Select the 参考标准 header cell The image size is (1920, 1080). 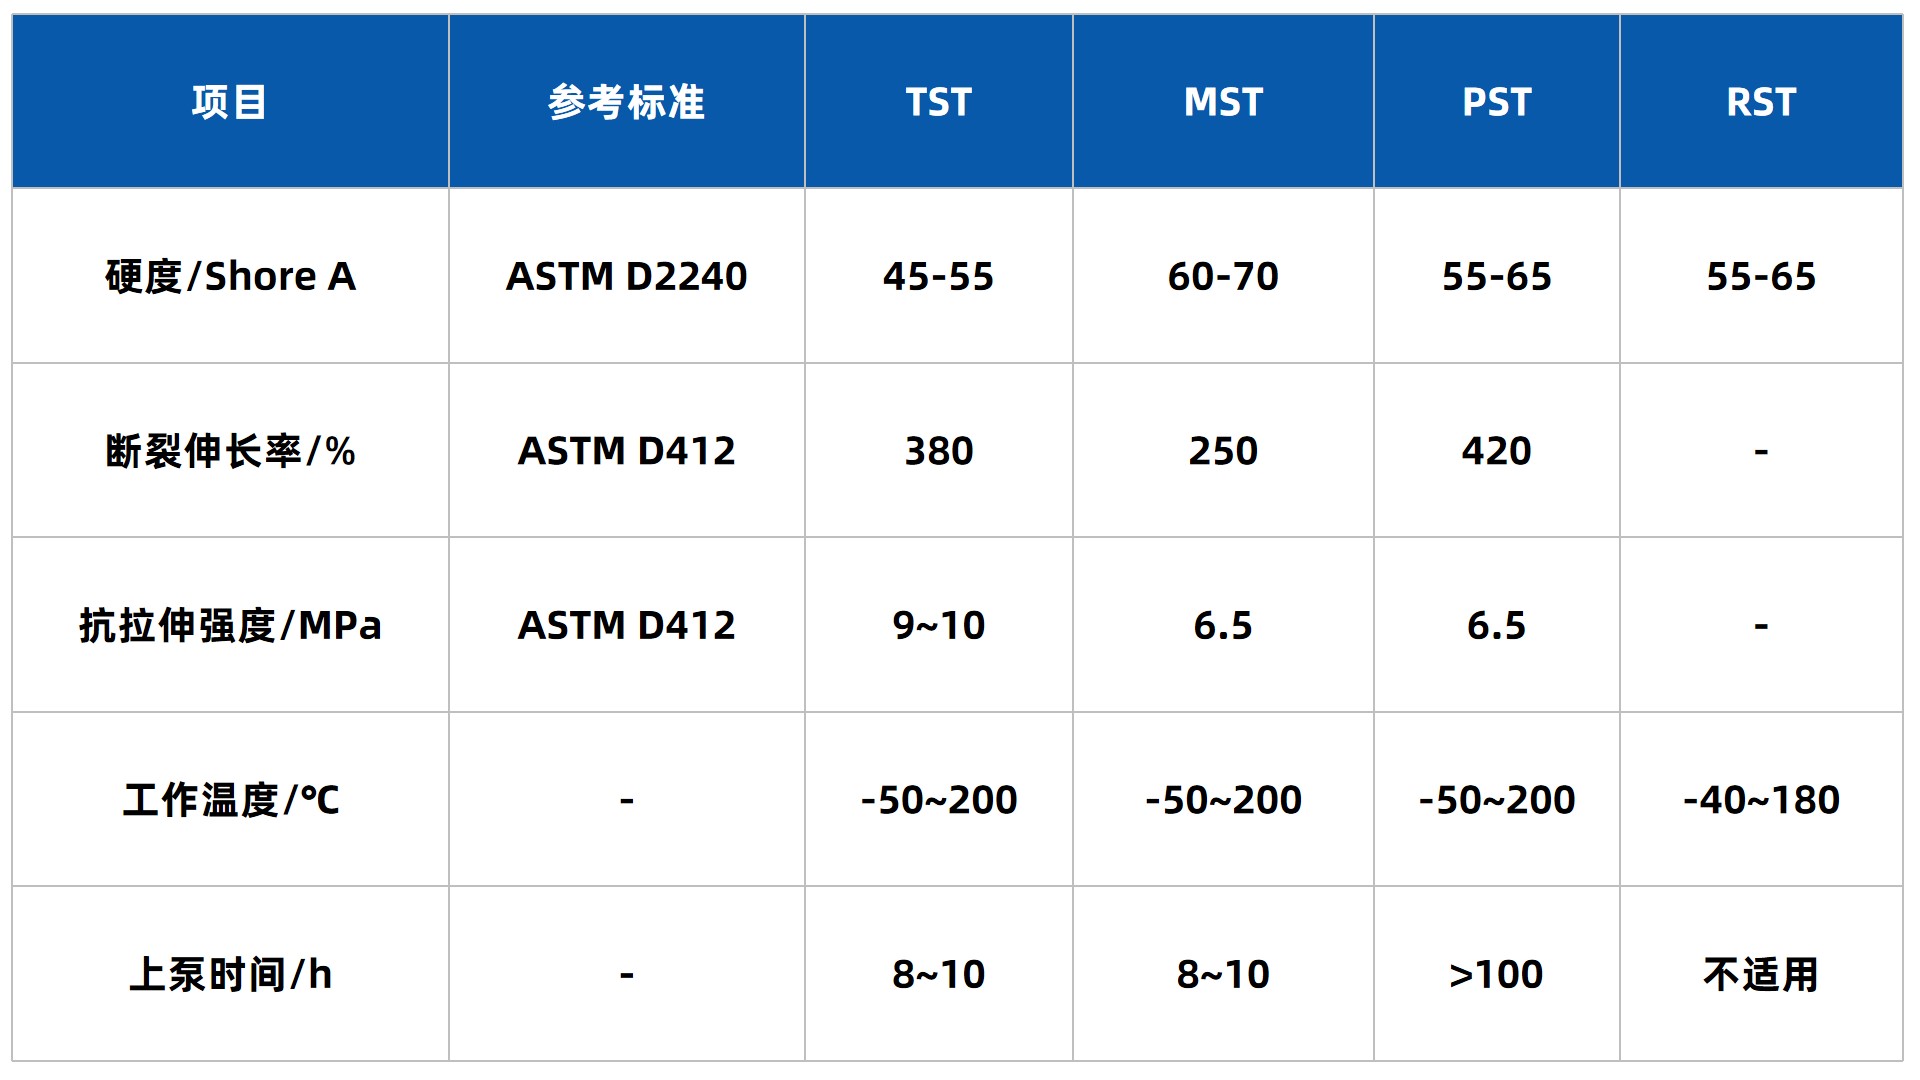point(626,102)
